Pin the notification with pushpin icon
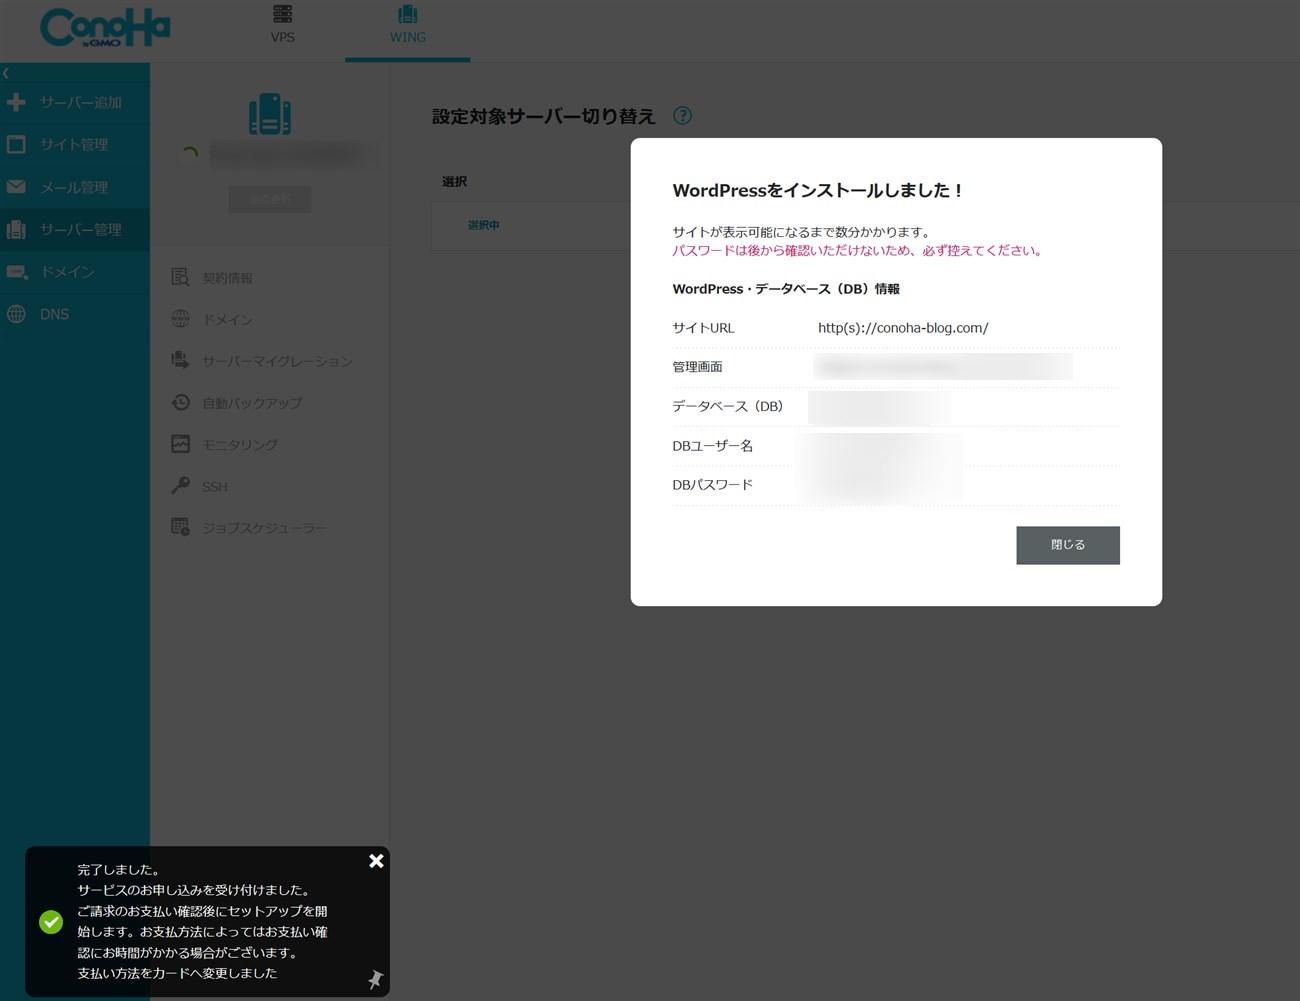 coord(375,979)
